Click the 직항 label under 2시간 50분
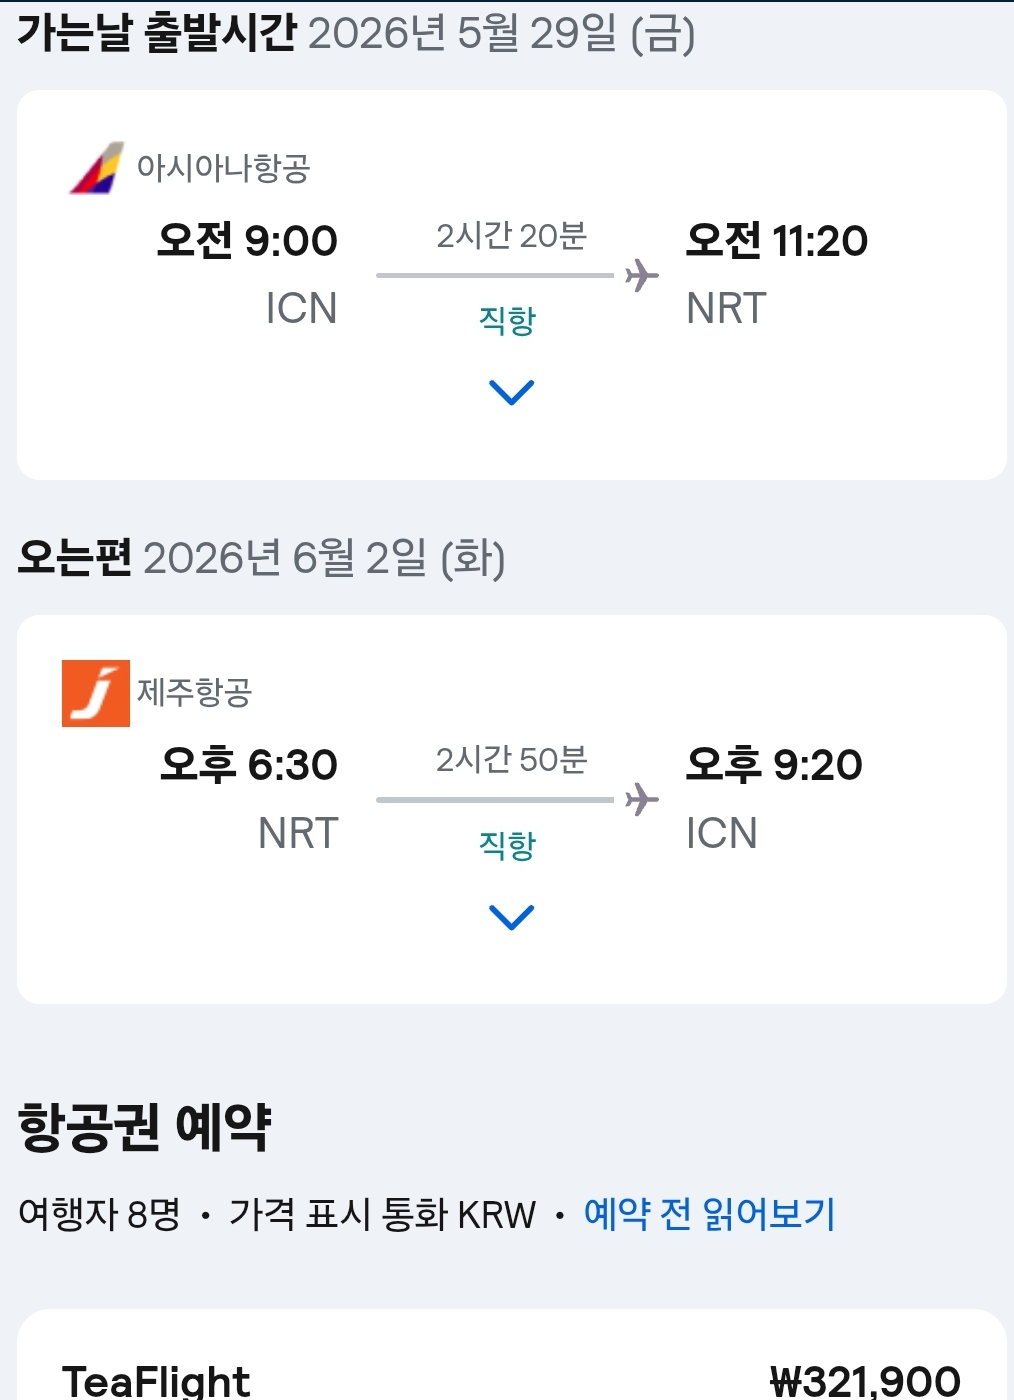 pos(508,846)
